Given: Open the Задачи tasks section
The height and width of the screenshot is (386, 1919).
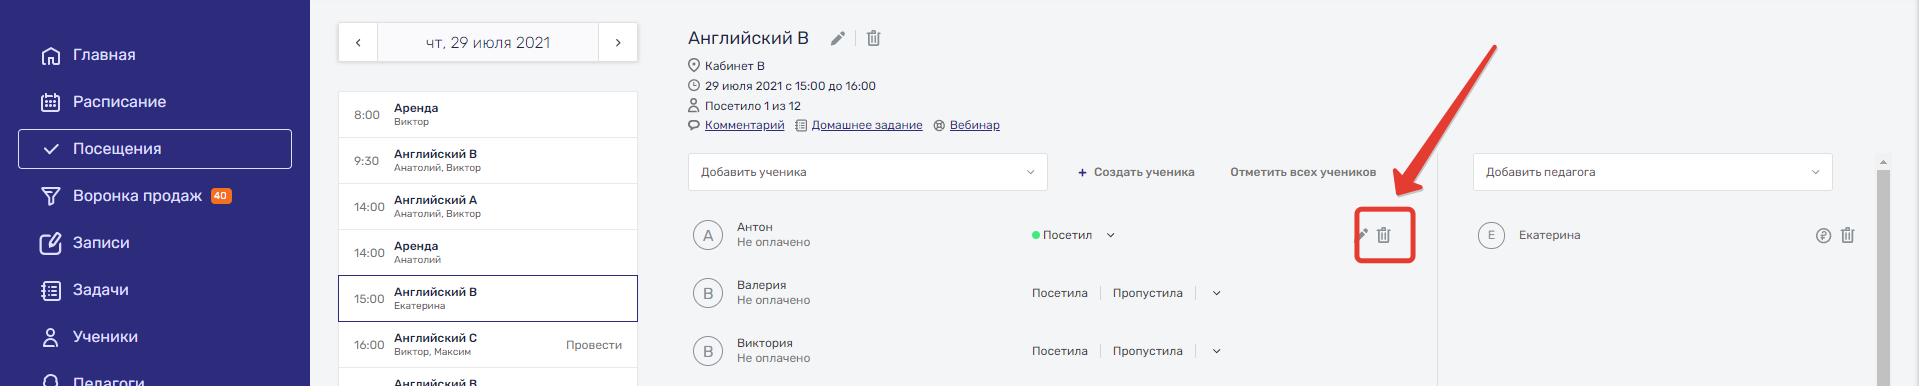Looking at the screenshot, I should pos(100,290).
